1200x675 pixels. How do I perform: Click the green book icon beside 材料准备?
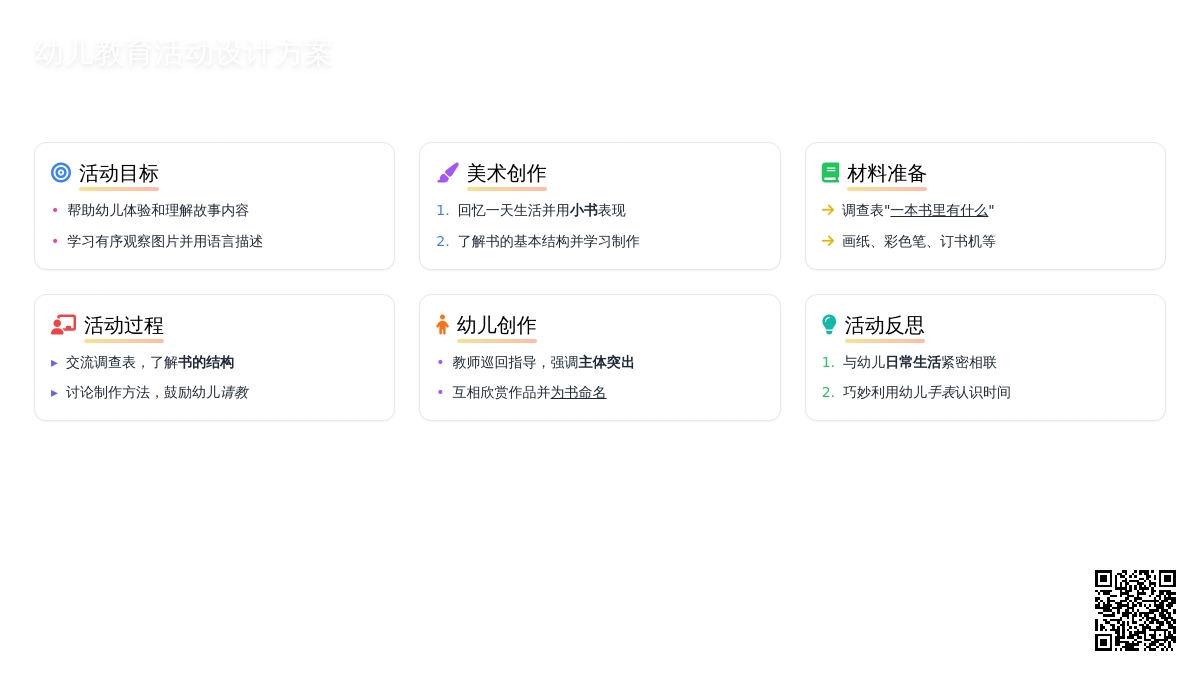pos(830,172)
